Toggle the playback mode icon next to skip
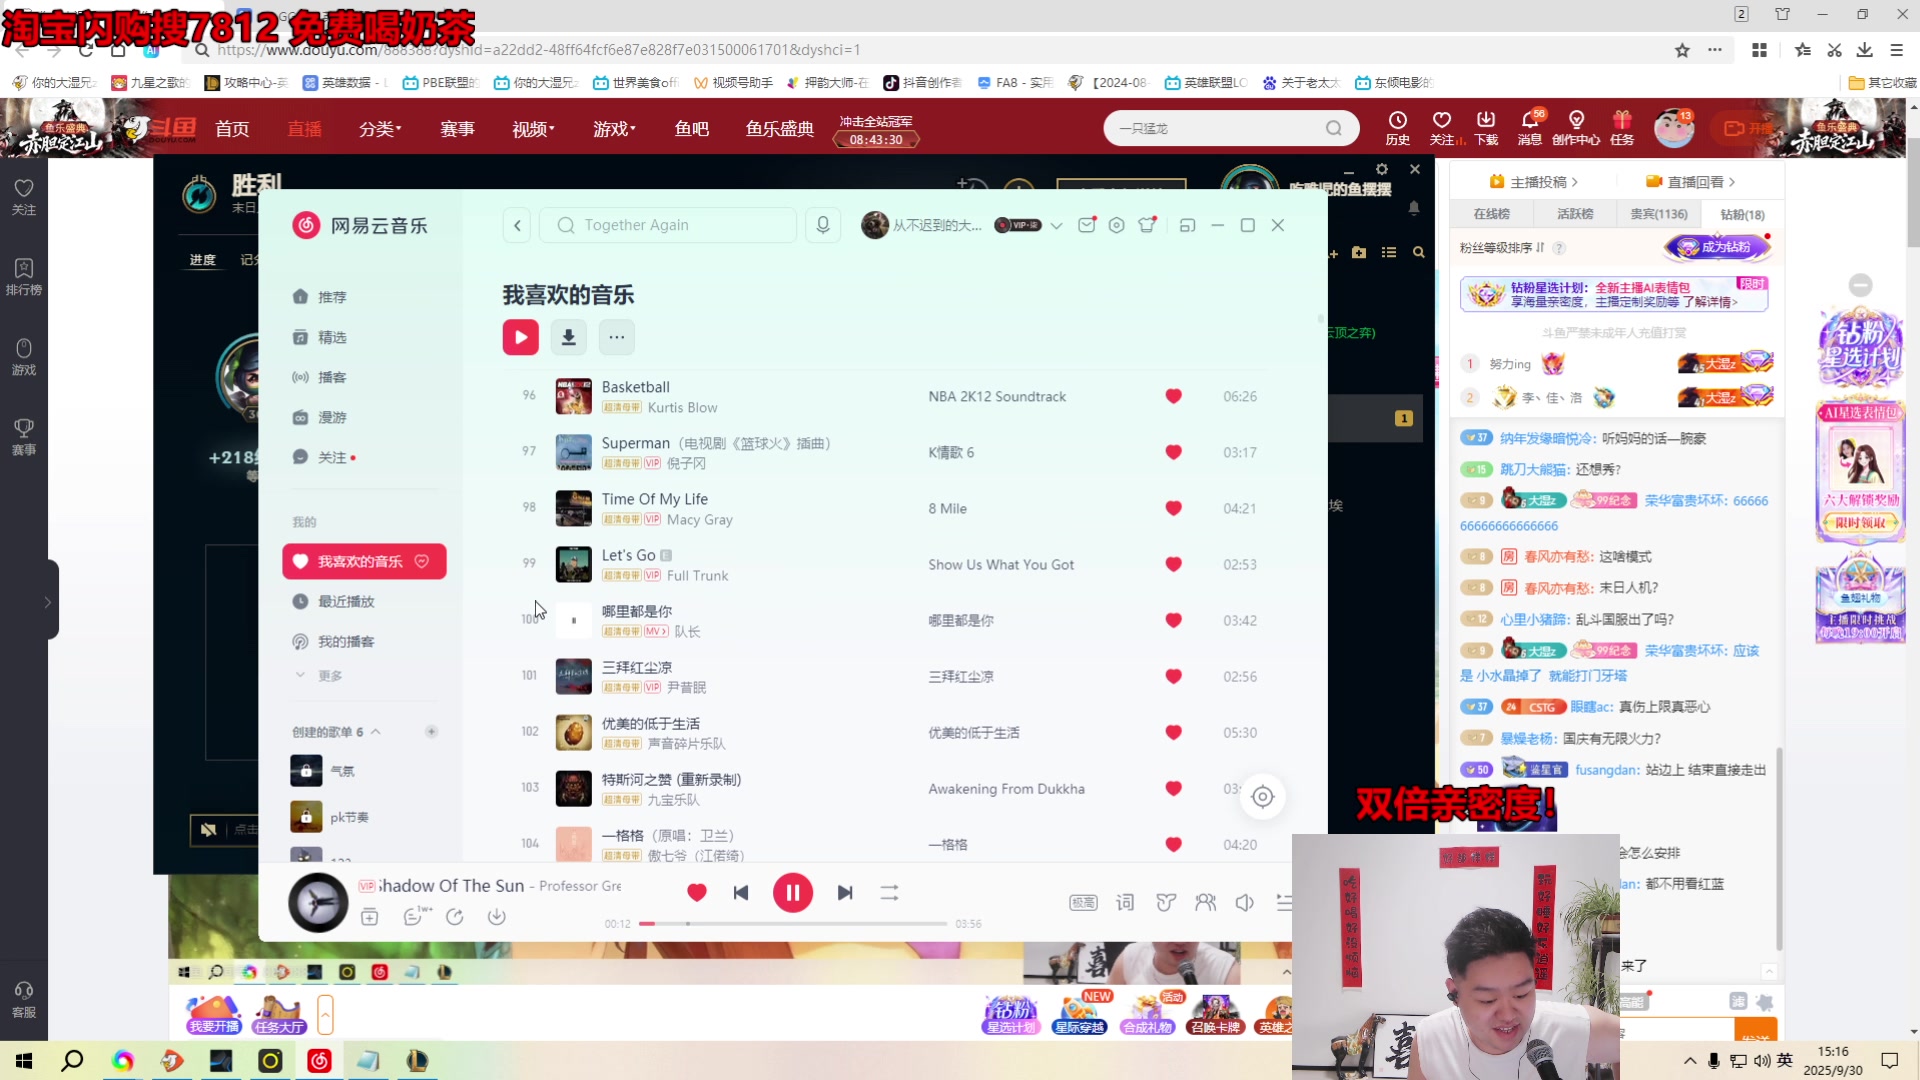Screen dimensions: 1920x1080 (x=889, y=892)
